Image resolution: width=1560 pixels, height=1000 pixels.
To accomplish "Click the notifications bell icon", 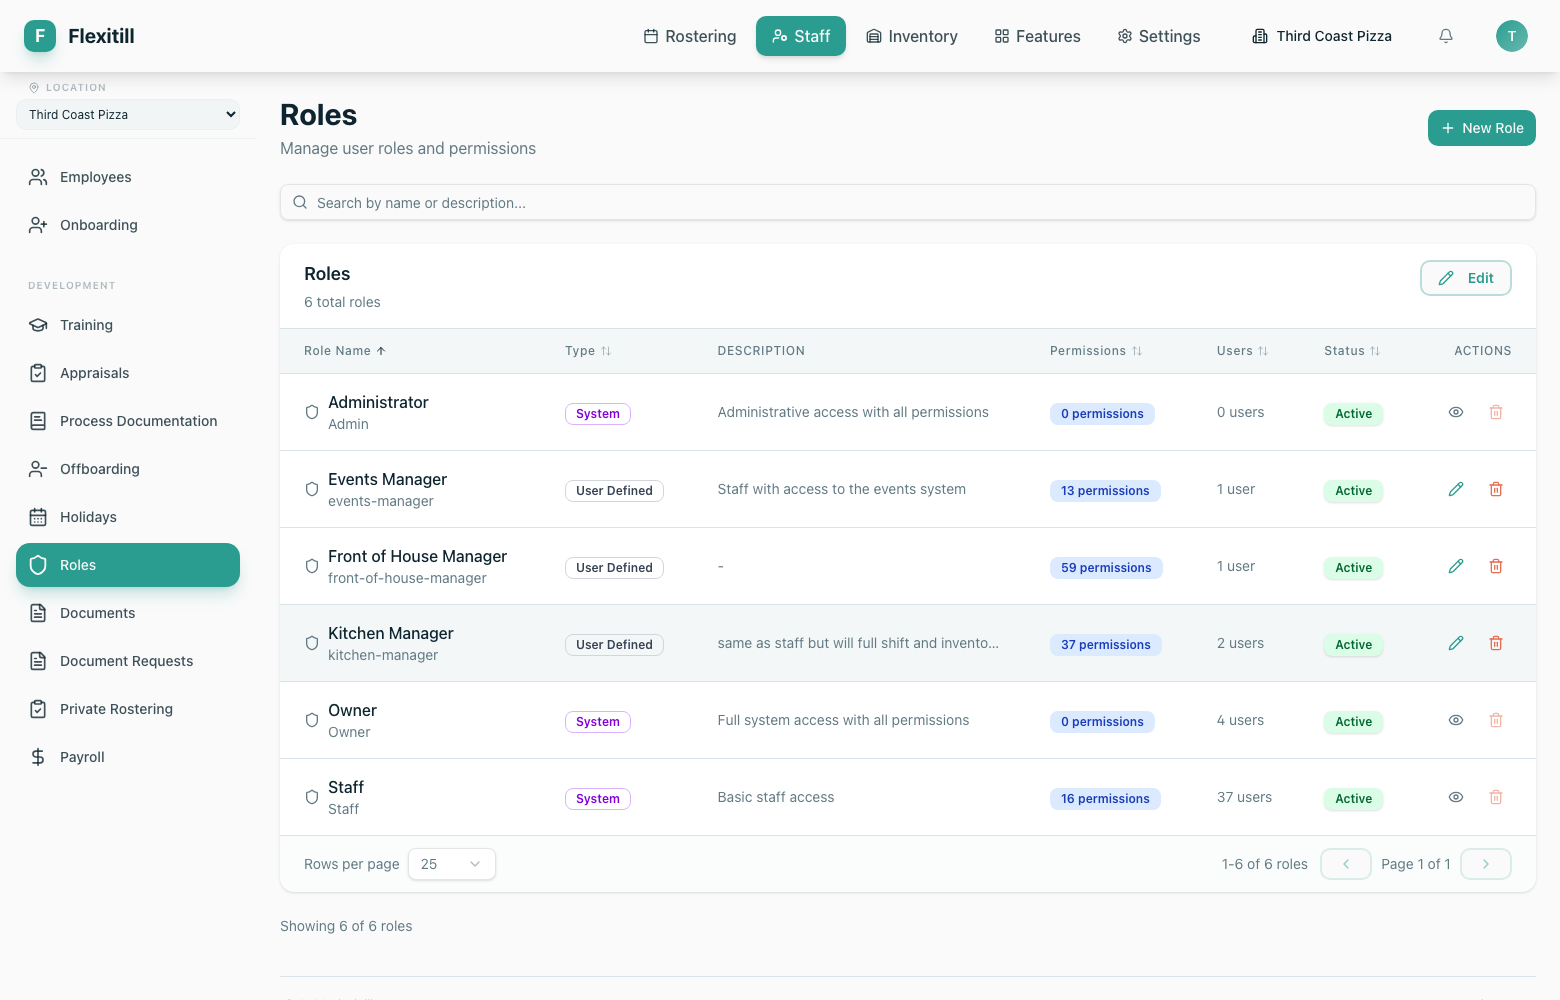I will (x=1446, y=36).
